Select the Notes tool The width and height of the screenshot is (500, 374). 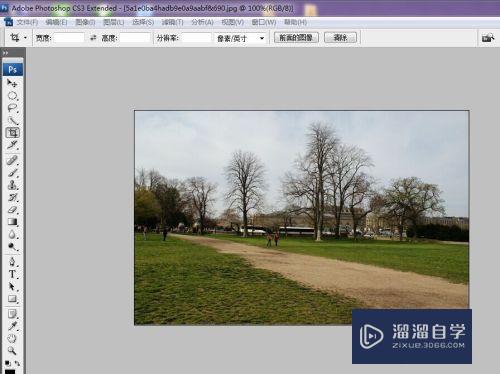click(x=12, y=314)
